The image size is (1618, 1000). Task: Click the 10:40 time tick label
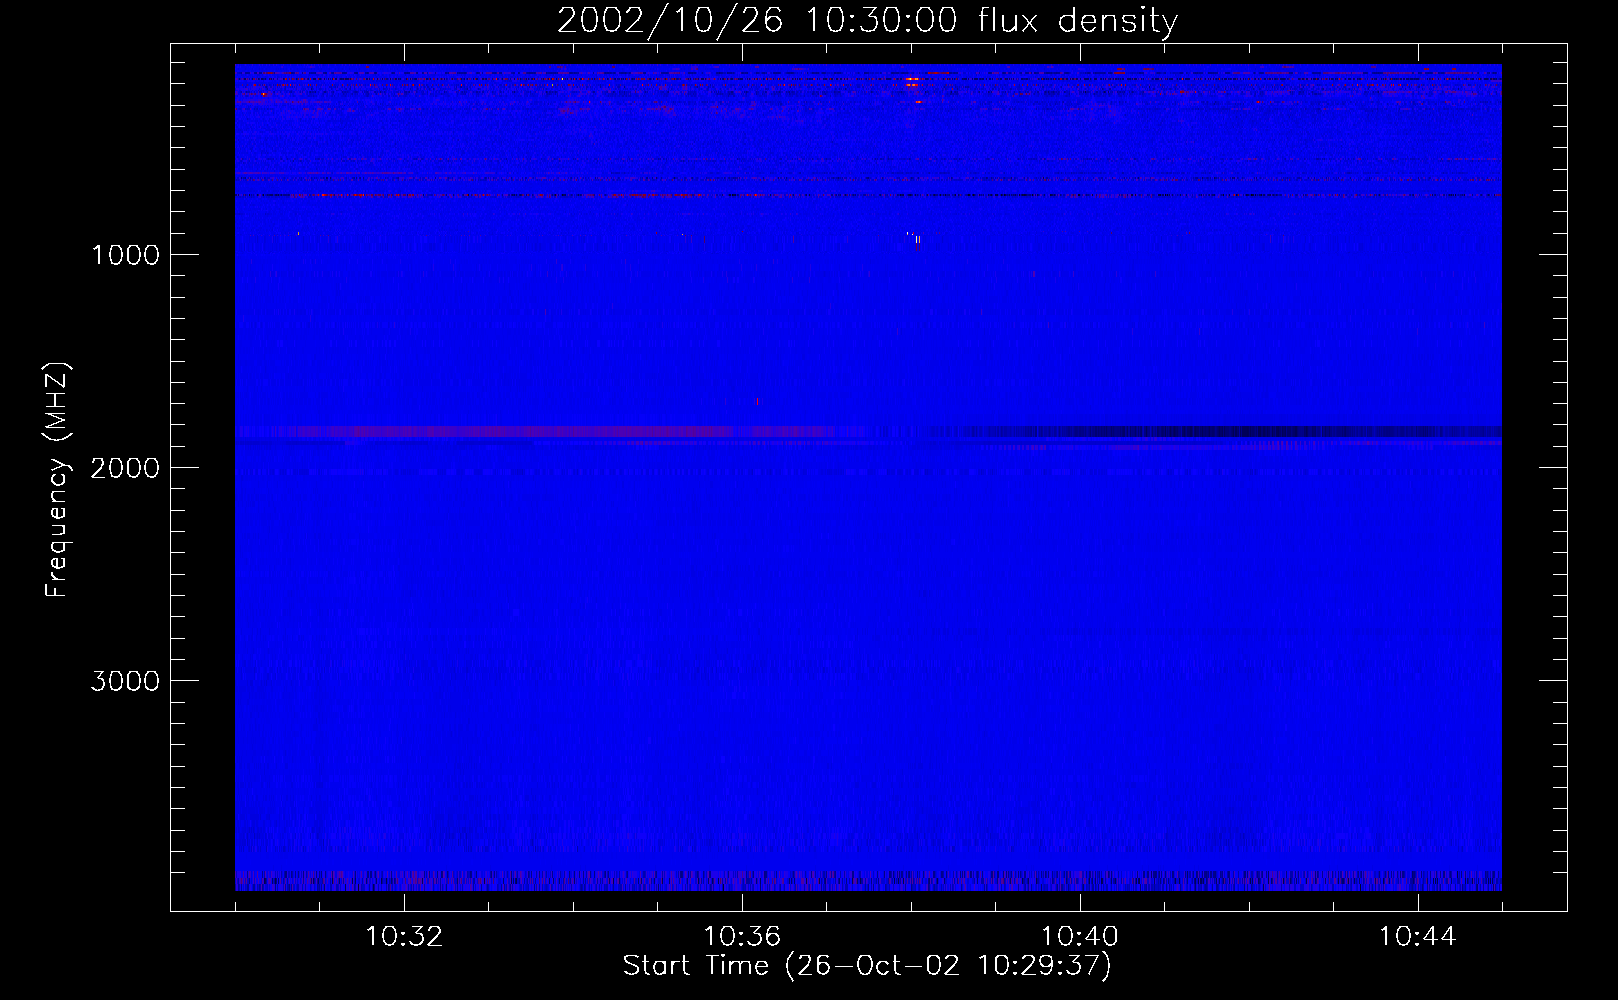(x=1080, y=937)
